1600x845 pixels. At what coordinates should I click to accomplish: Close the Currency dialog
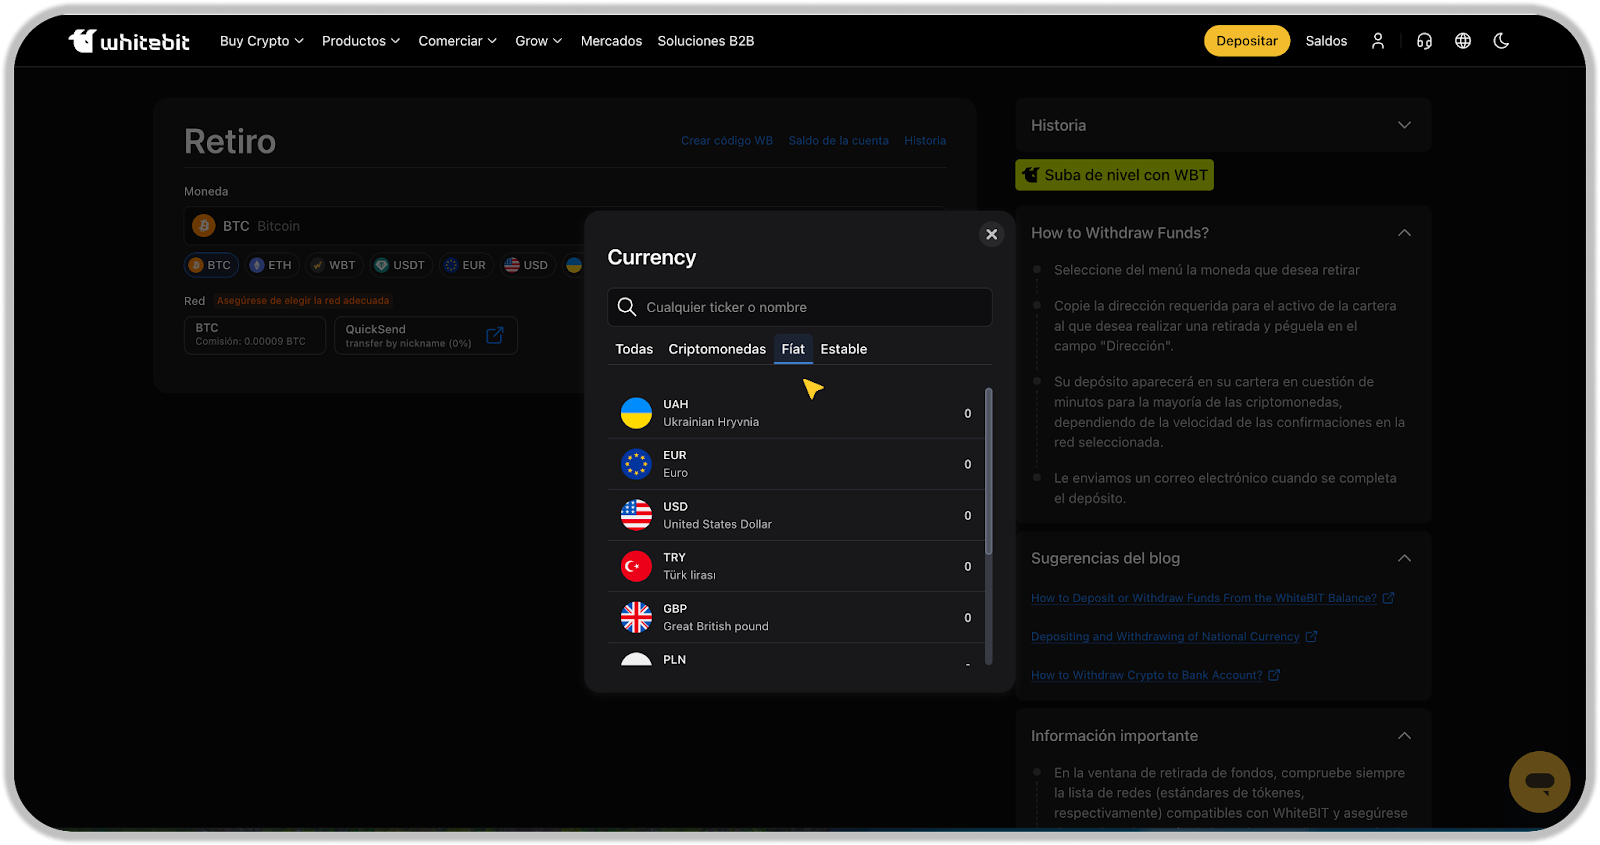[x=991, y=234]
